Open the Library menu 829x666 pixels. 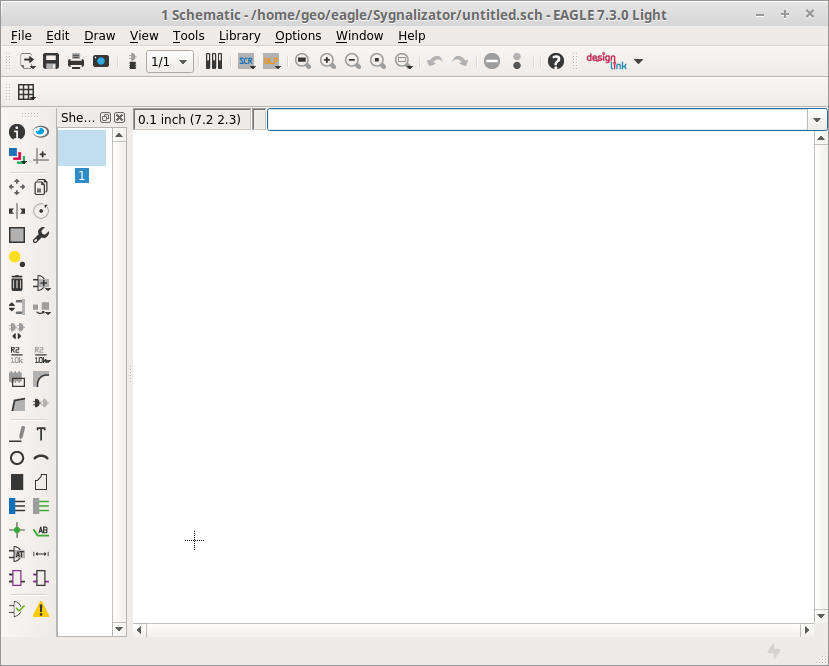(239, 35)
